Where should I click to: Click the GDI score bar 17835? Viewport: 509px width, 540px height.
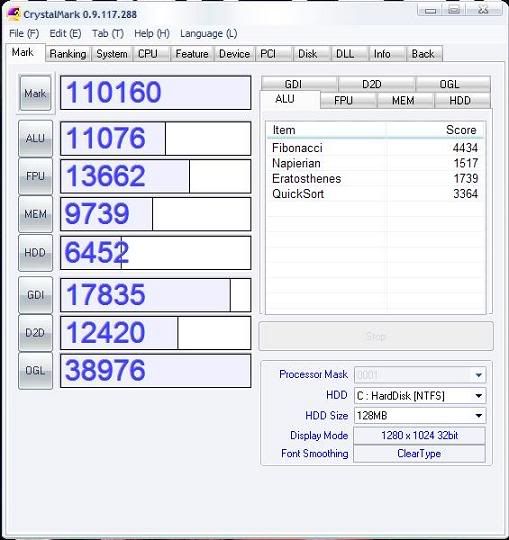click(x=156, y=295)
